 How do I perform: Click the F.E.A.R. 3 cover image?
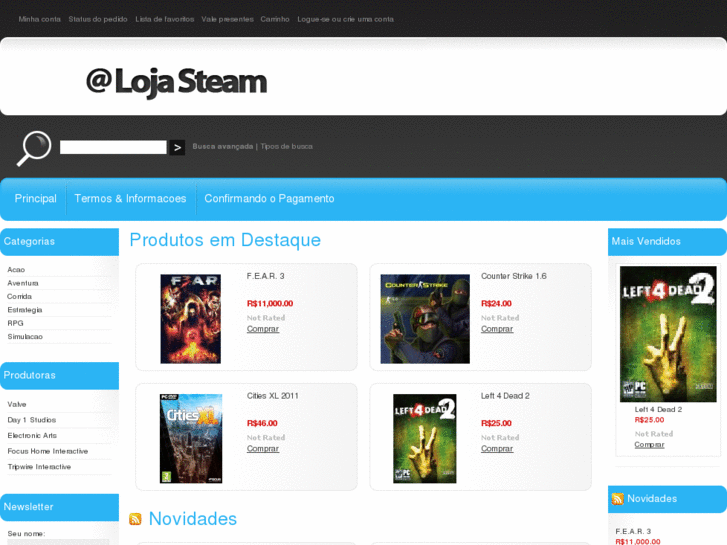click(191, 319)
